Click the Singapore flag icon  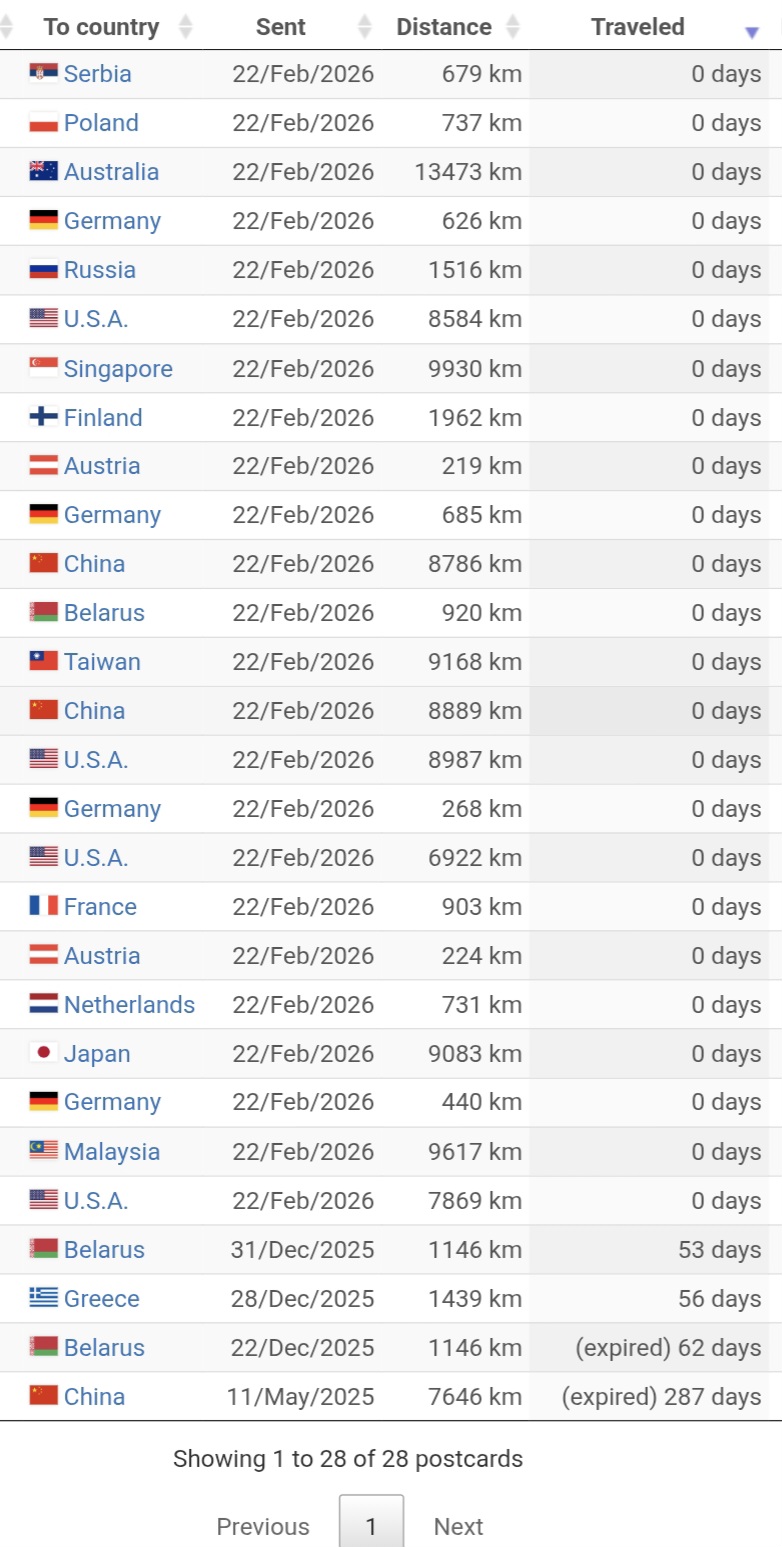point(43,368)
